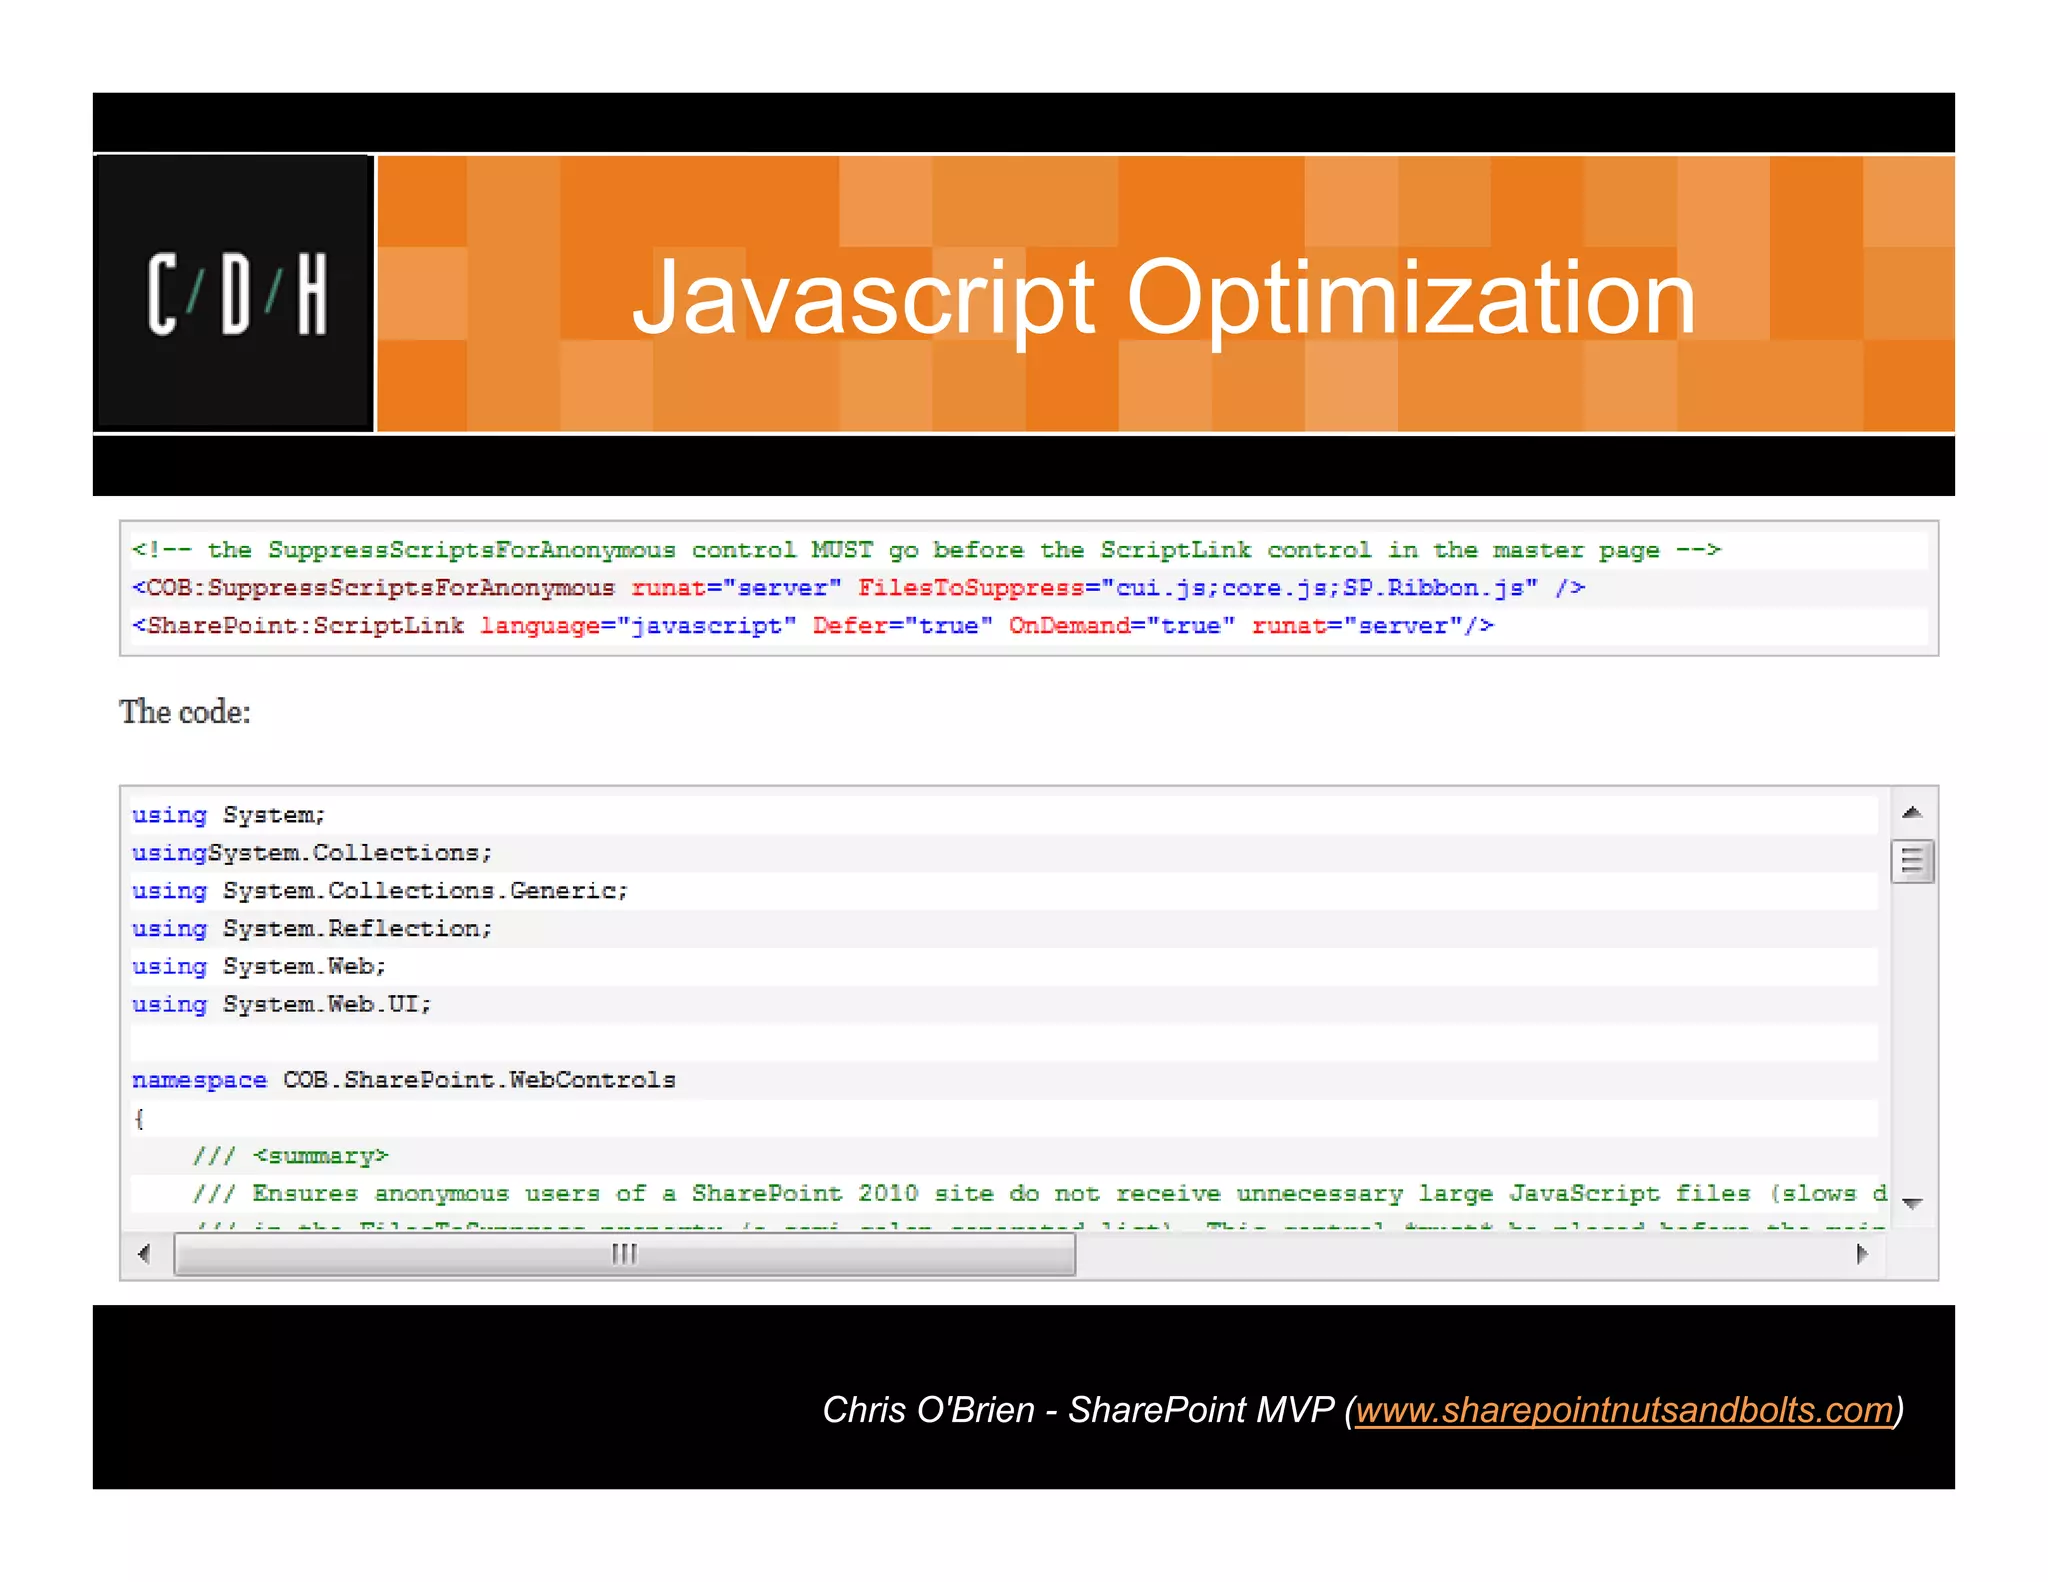Click the SuppressScriptsForAnonymous comment line

click(x=927, y=550)
